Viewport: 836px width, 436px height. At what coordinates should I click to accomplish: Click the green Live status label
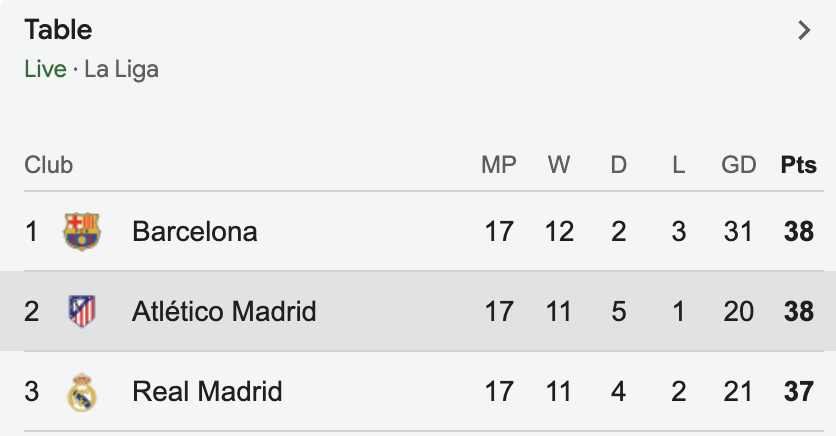[45, 69]
